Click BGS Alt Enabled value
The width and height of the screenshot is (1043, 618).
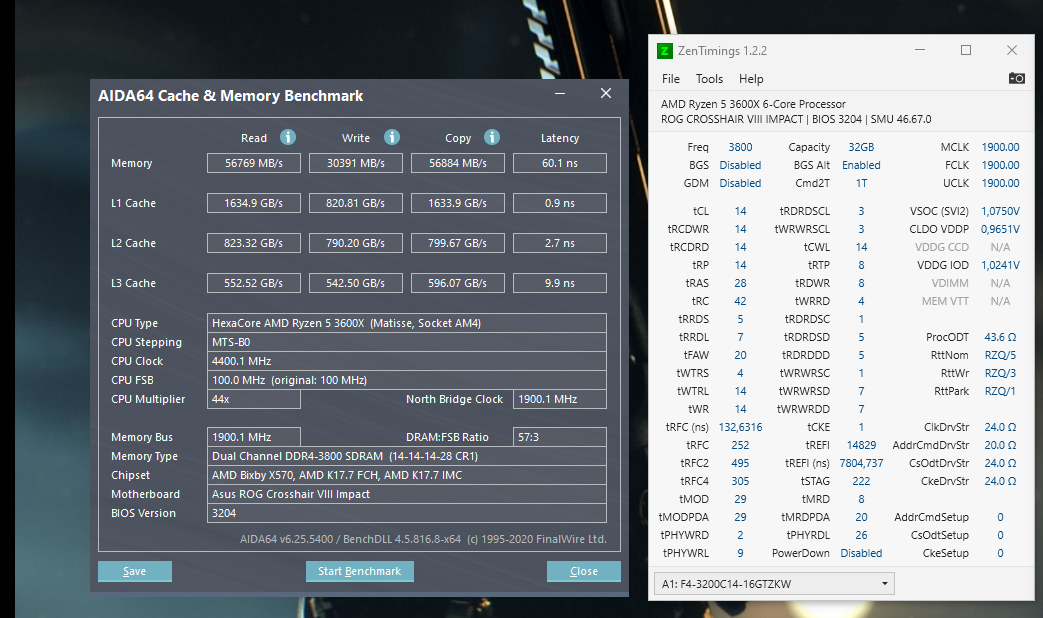coord(861,165)
